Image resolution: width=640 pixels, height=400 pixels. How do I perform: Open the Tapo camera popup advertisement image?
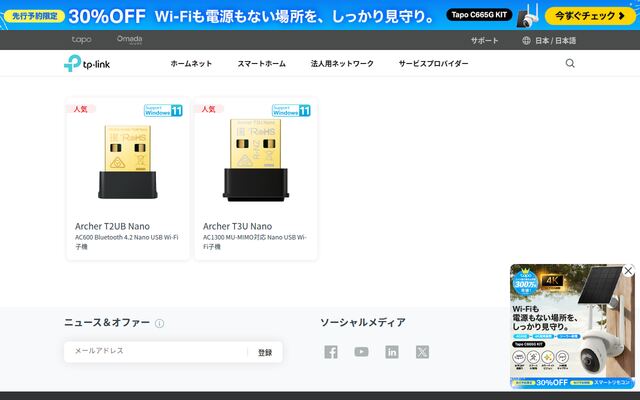tap(573, 326)
